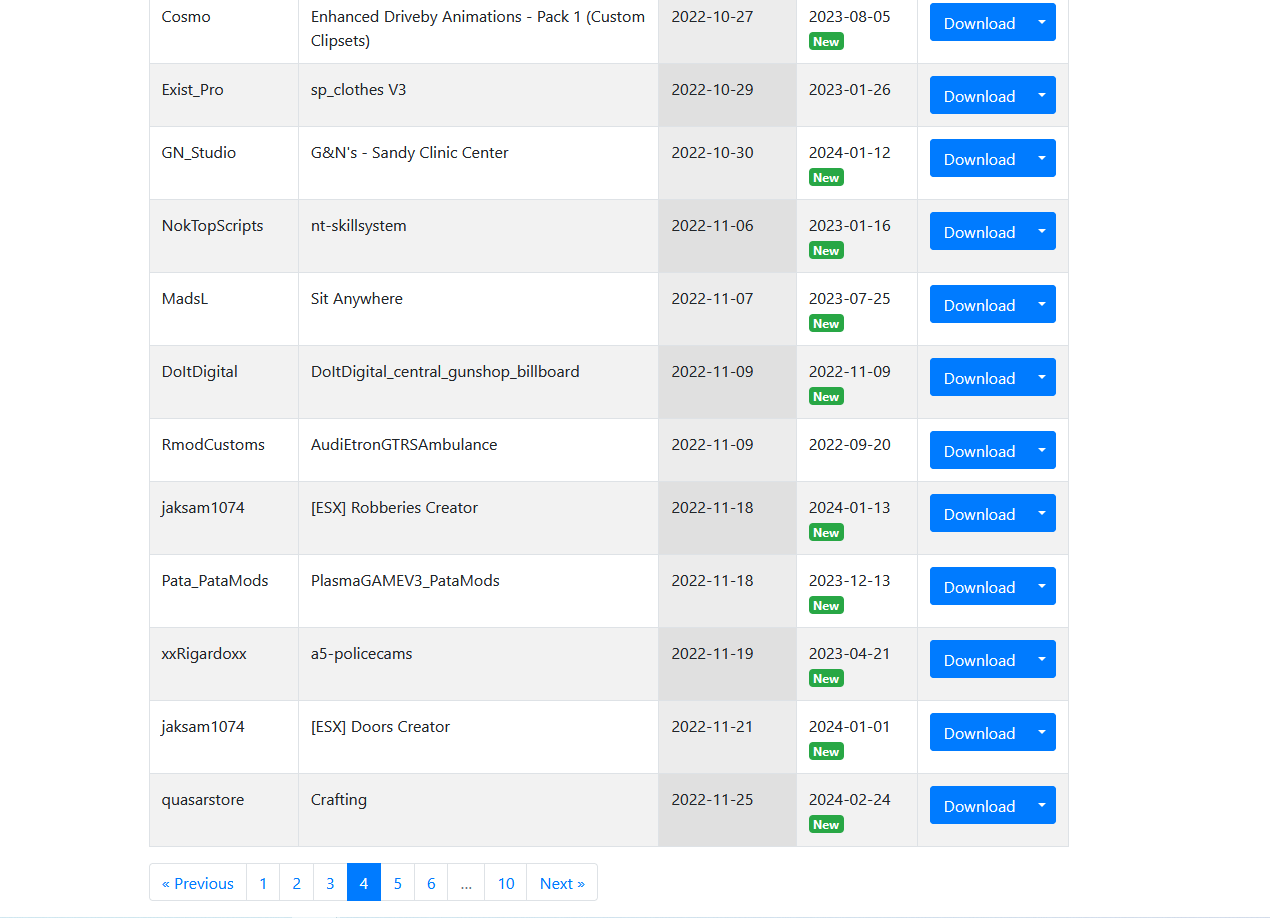
Task: Click updated date 2022-09-20
Action: (850, 444)
